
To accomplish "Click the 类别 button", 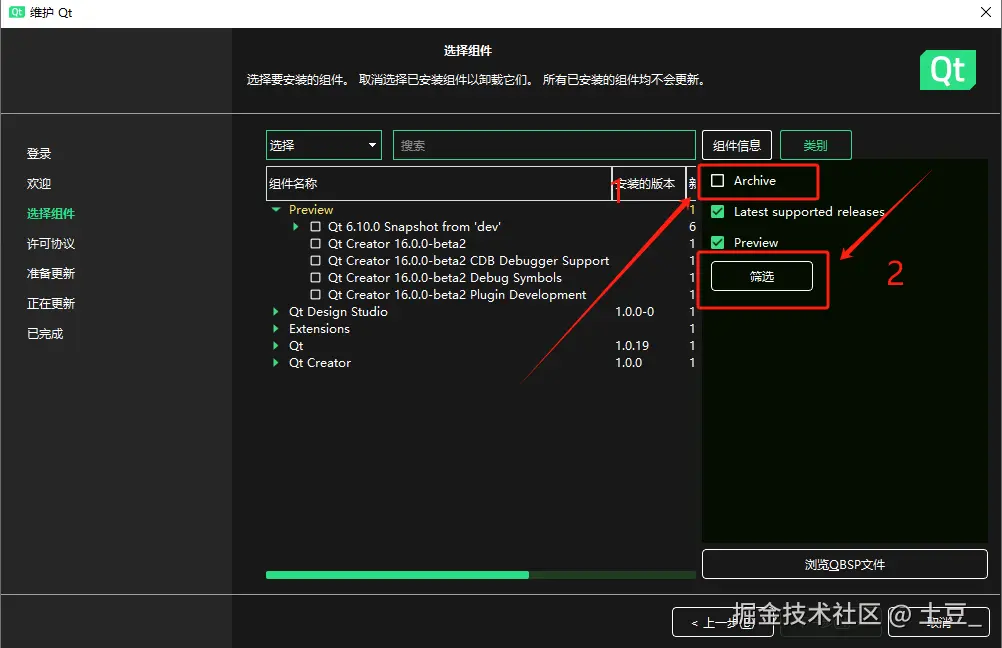I will (815, 145).
